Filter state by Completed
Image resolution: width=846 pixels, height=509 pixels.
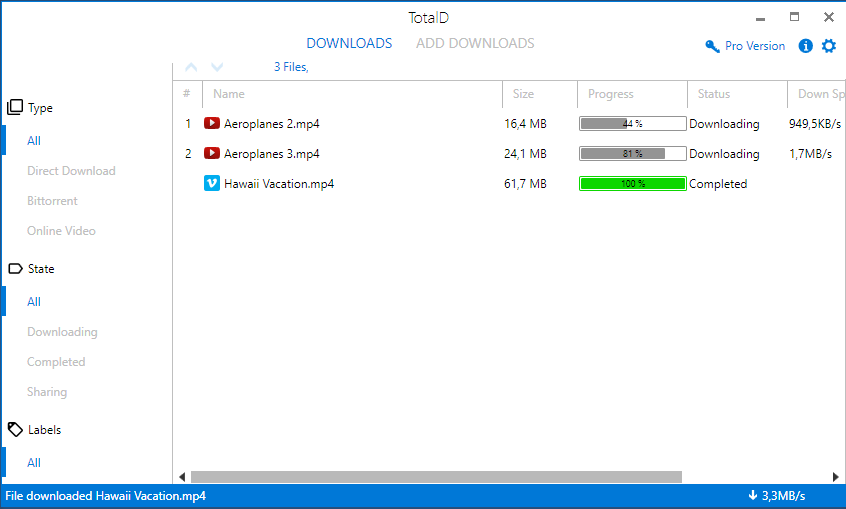click(x=56, y=362)
